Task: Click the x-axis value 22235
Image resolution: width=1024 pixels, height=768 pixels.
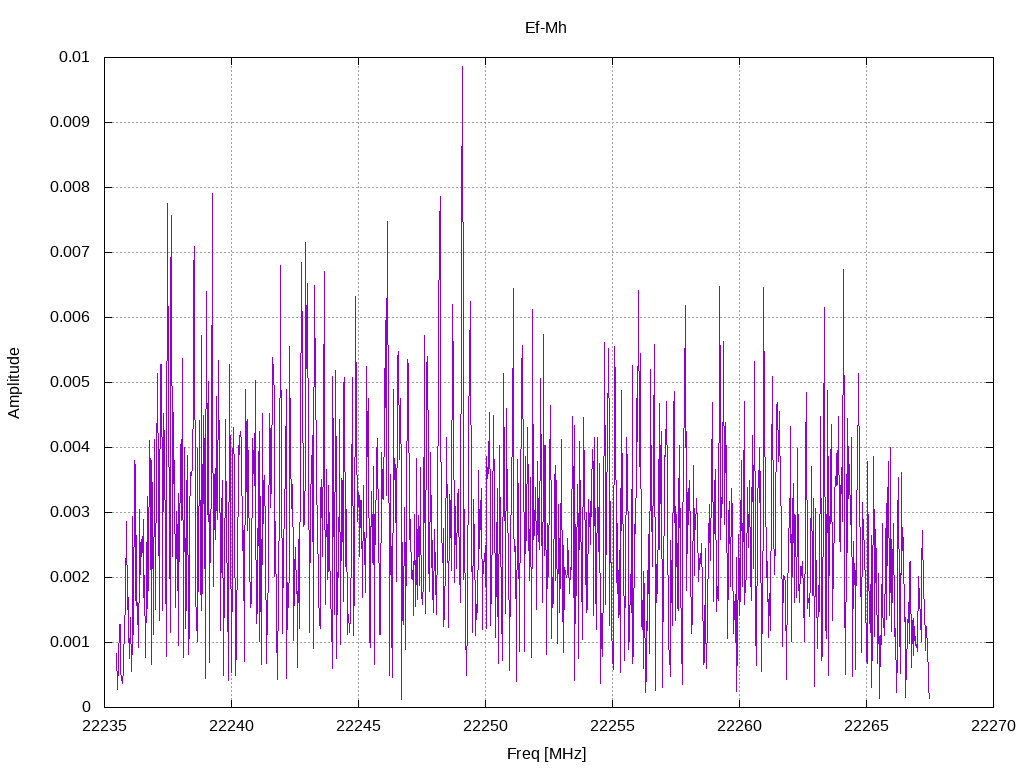Action: pos(104,726)
